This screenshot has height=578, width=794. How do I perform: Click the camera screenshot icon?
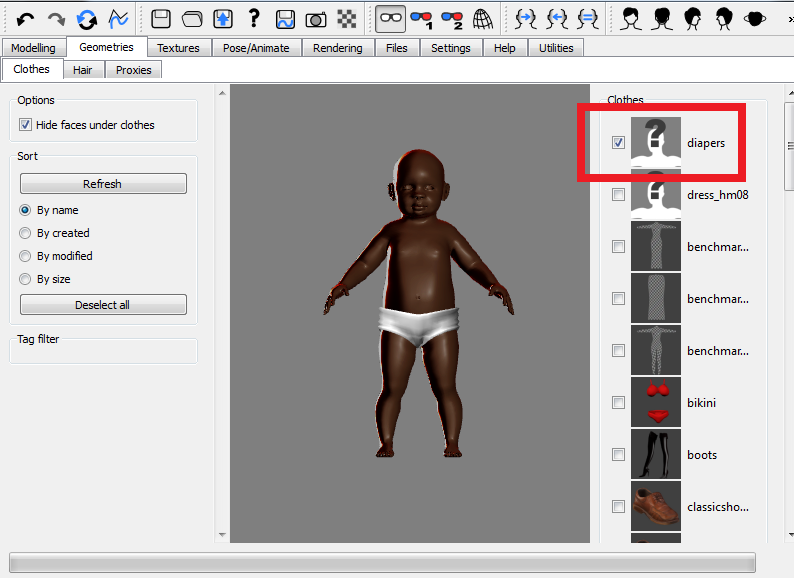click(x=316, y=19)
